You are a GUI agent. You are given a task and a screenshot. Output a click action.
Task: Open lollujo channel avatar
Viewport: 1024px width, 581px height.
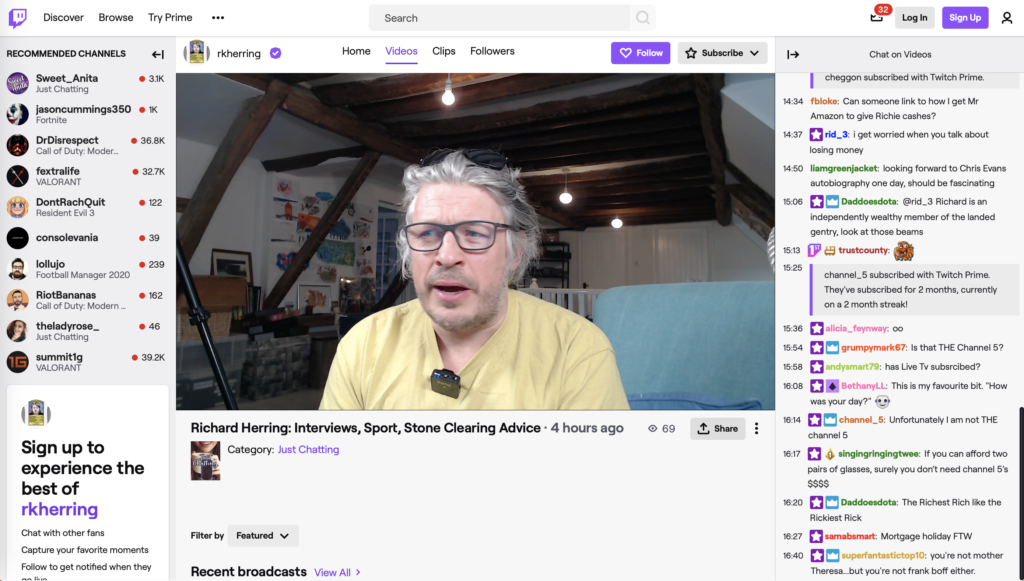pos(18,269)
